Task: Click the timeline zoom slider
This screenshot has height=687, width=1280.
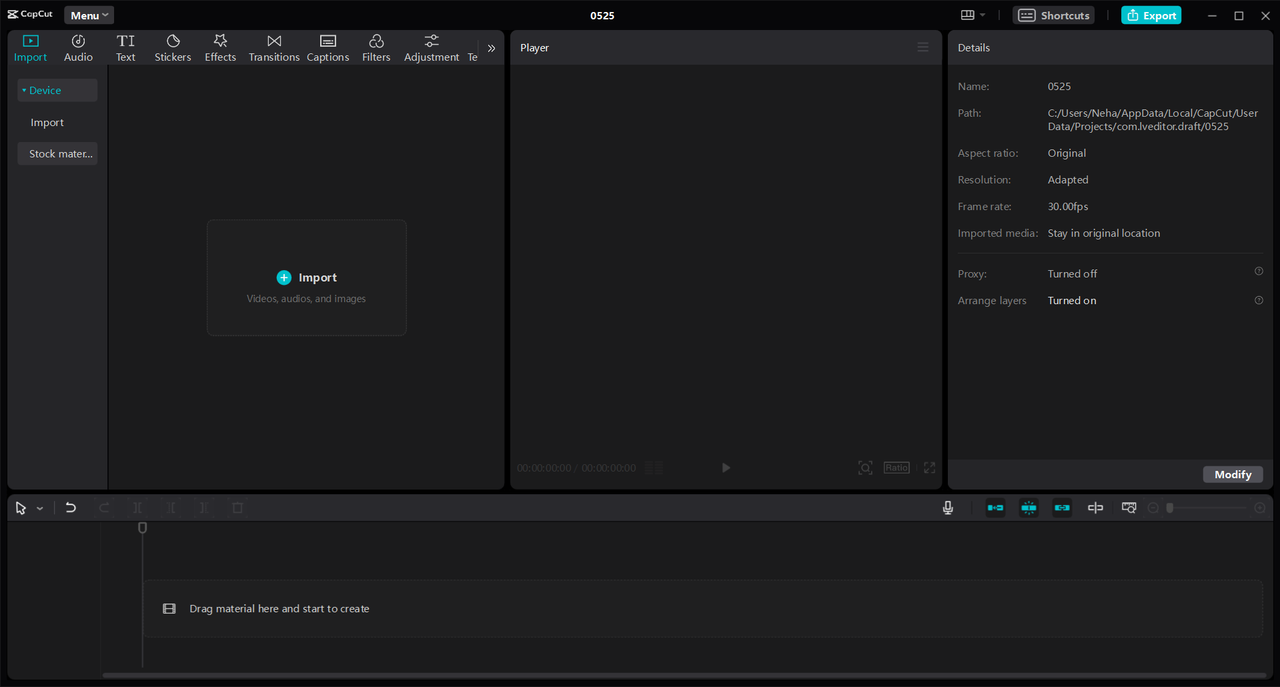Action: click(1207, 508)
